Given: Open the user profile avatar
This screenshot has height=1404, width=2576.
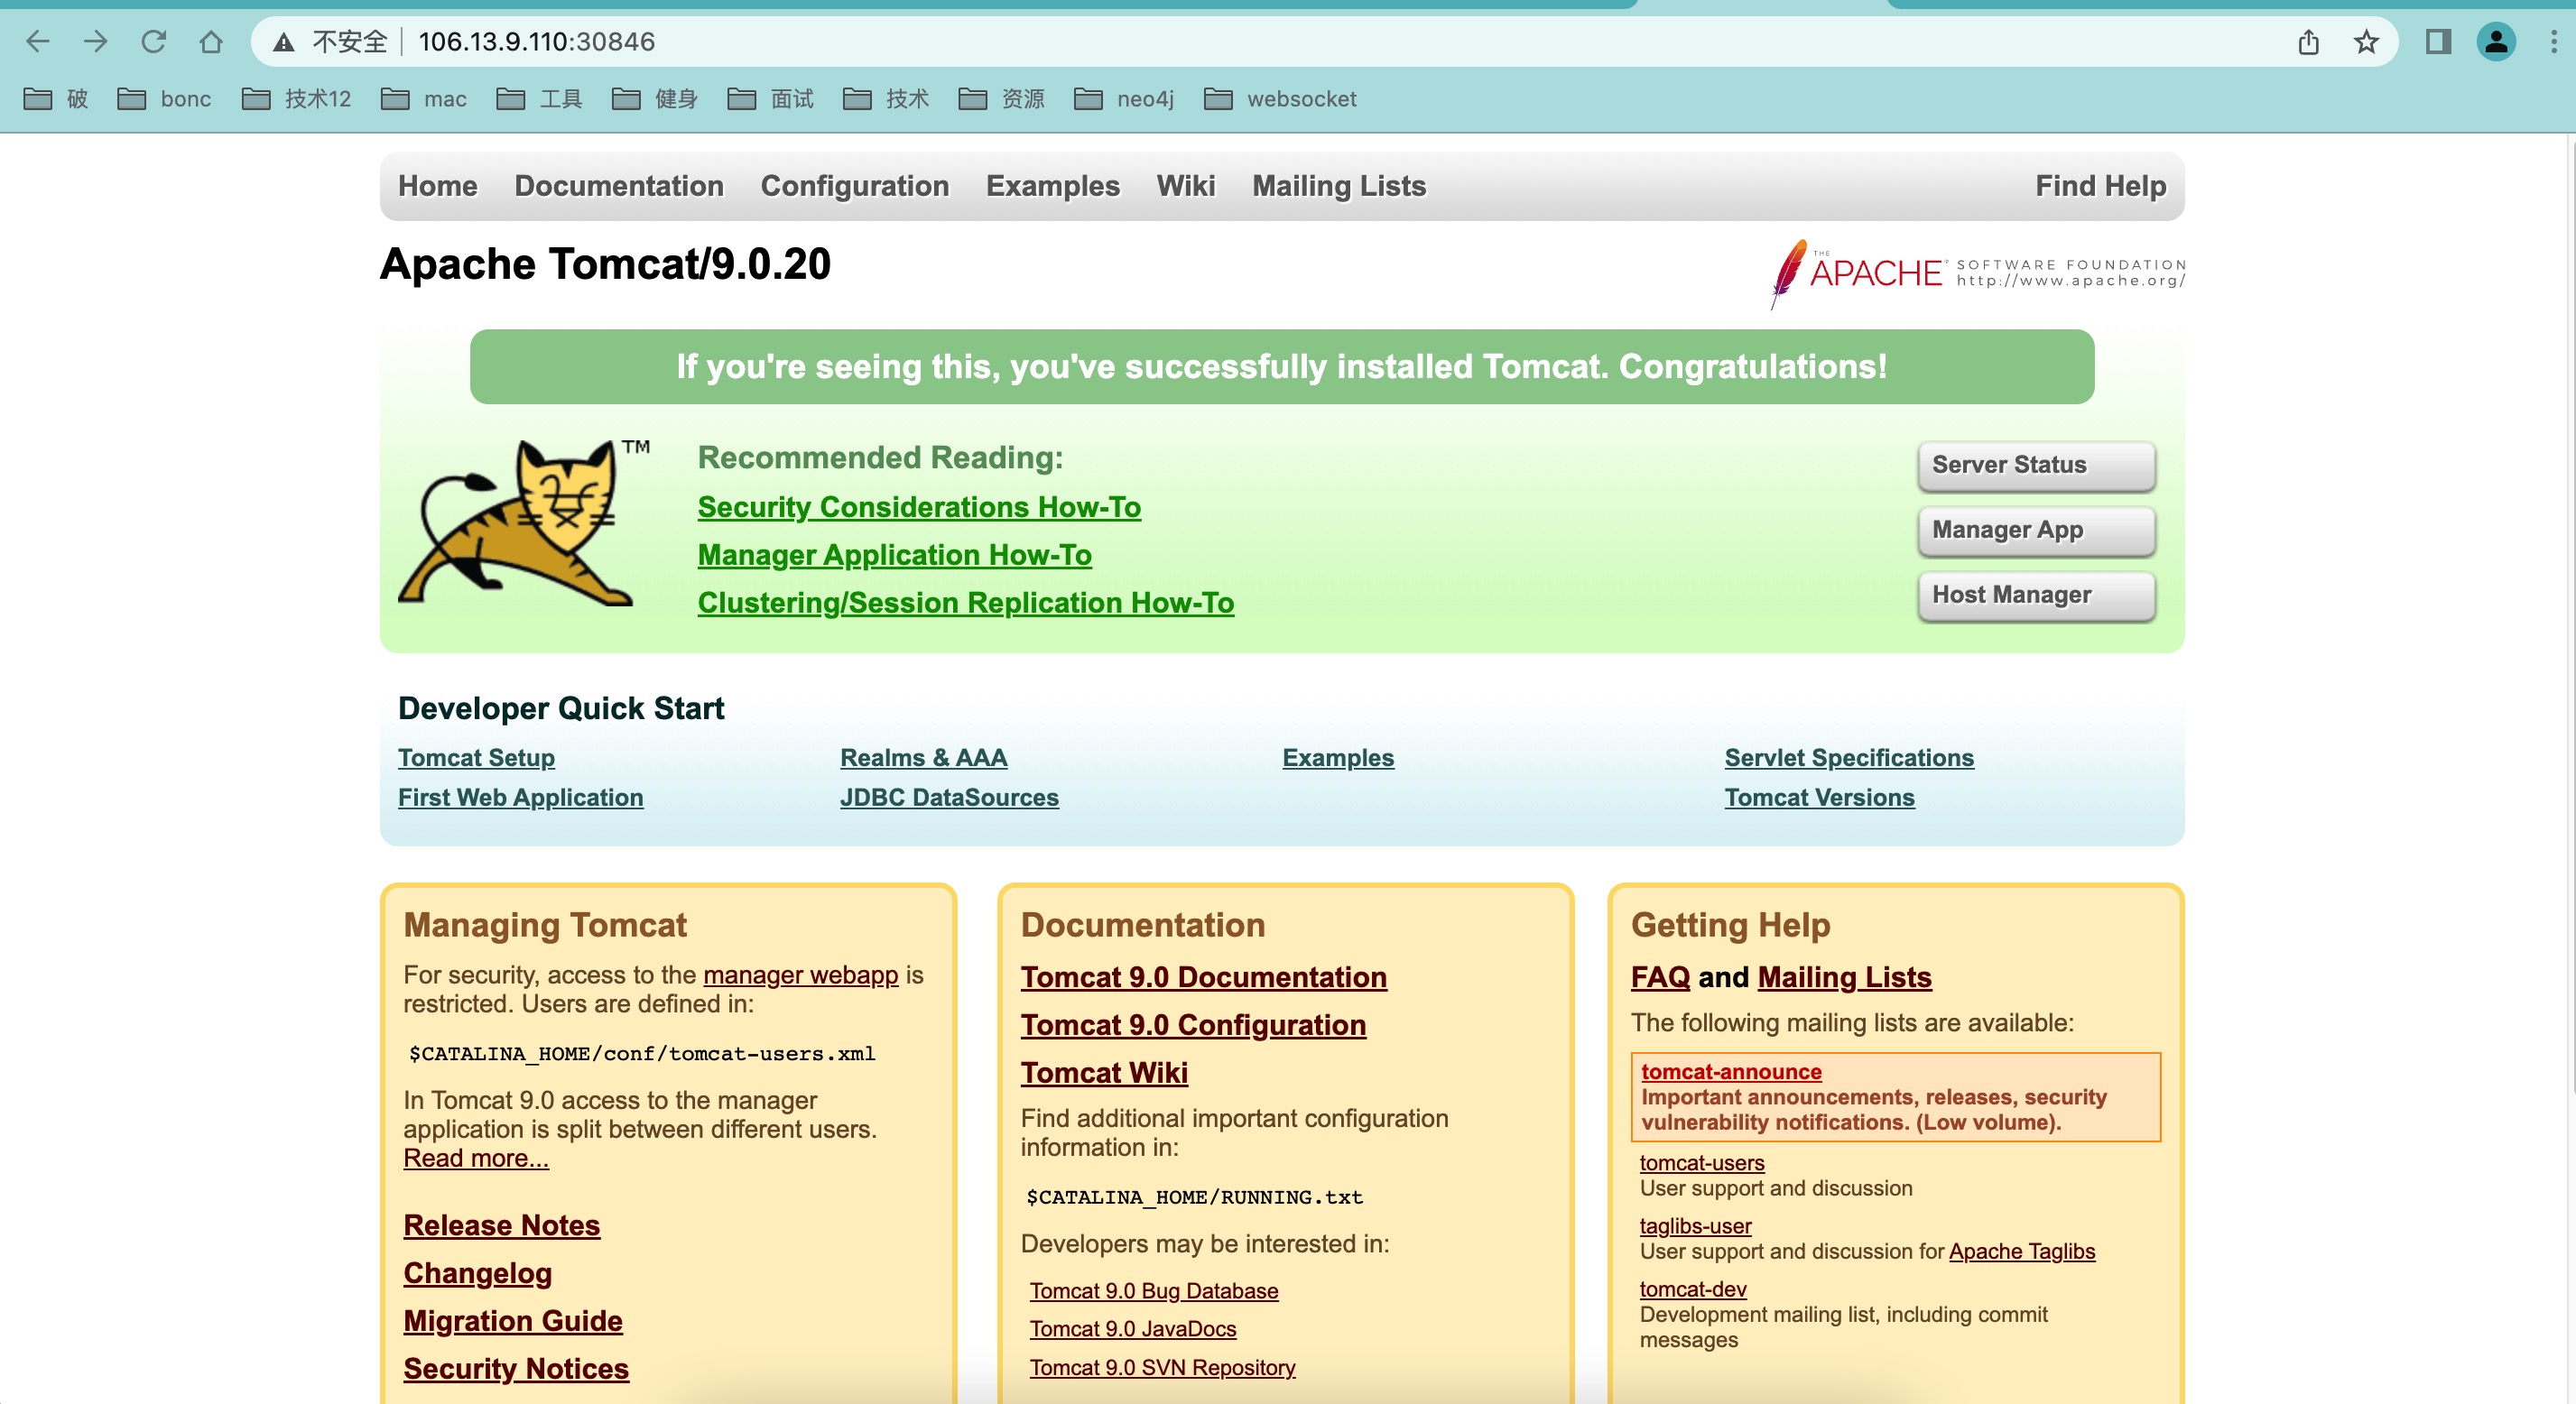Looking at the screenshot, I should pyautogui.click(x=2496, y=42).
